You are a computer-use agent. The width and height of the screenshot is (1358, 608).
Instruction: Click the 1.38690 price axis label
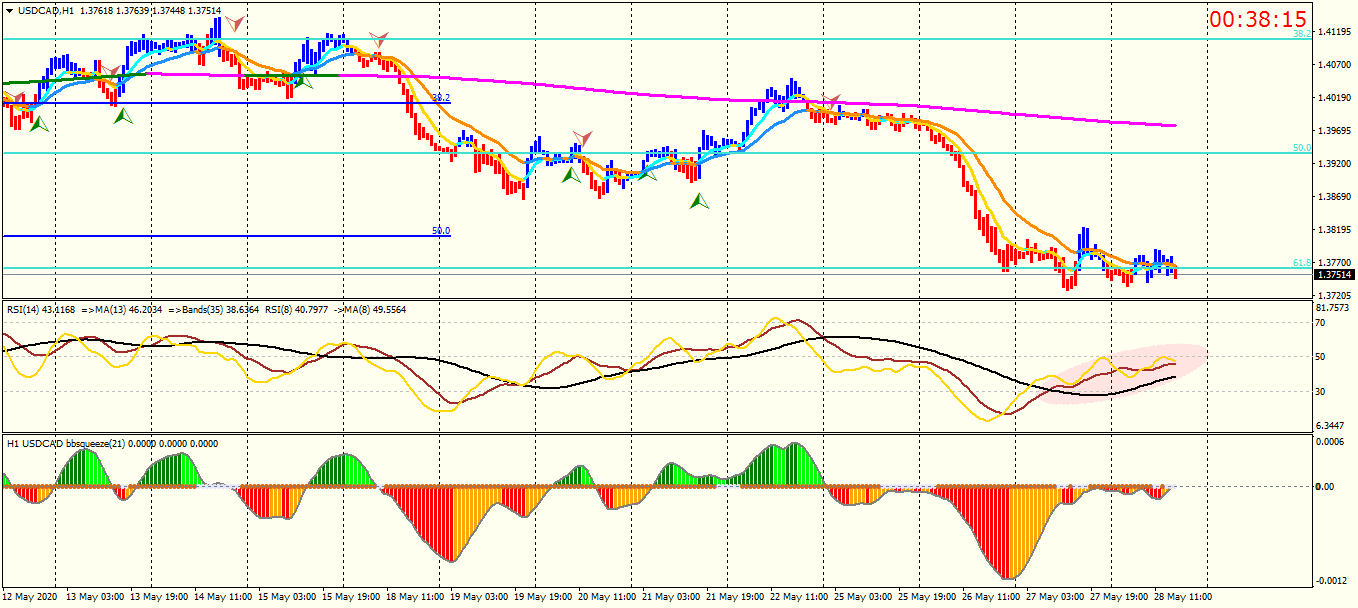1334,197
